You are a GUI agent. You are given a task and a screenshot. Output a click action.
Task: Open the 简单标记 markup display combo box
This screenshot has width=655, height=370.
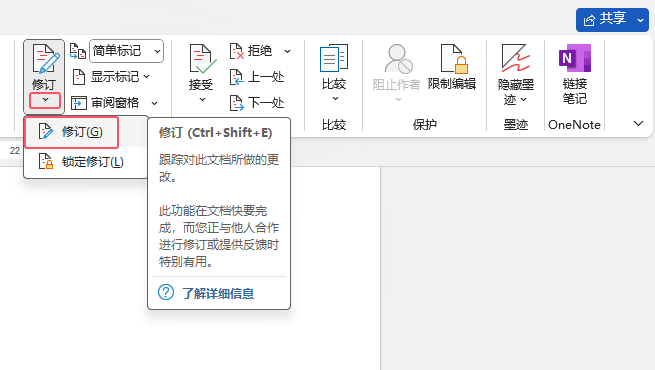tap(126, 51)
